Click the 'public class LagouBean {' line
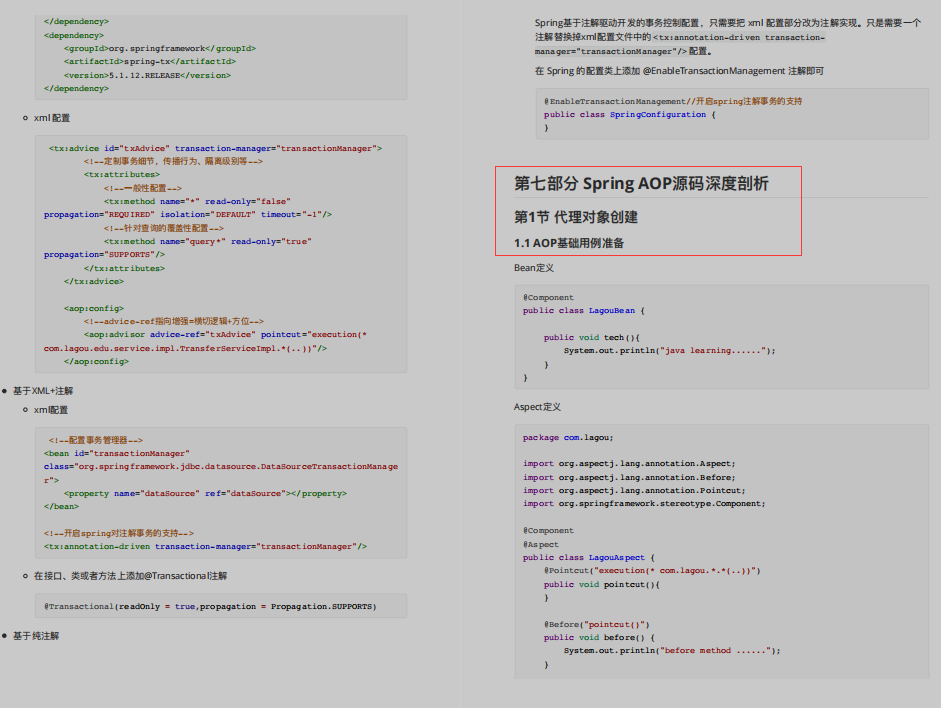 pyautogui.click(x=583, y=310)
